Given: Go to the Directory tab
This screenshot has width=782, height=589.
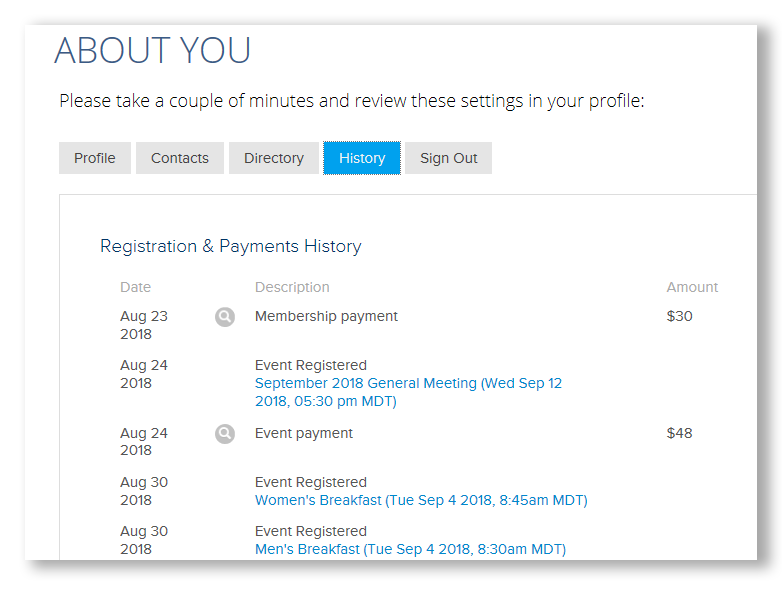Looking at the screenshot, I should tap(274, 158).
